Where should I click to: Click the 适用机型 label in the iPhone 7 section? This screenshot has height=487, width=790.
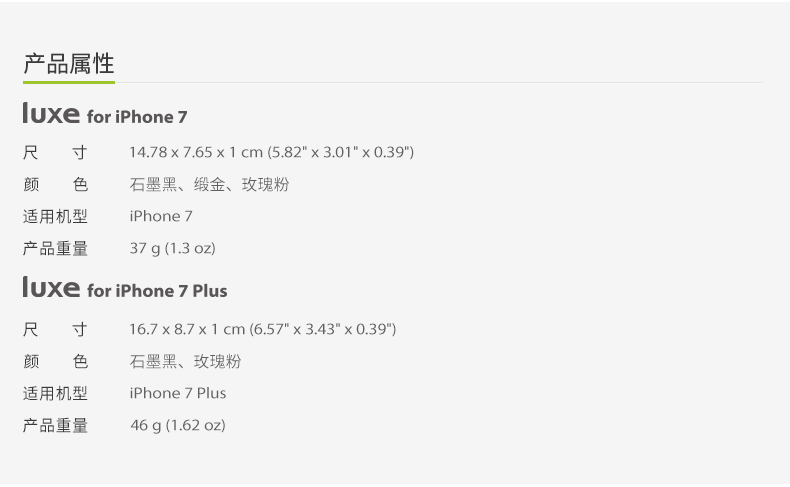point(55,216)
